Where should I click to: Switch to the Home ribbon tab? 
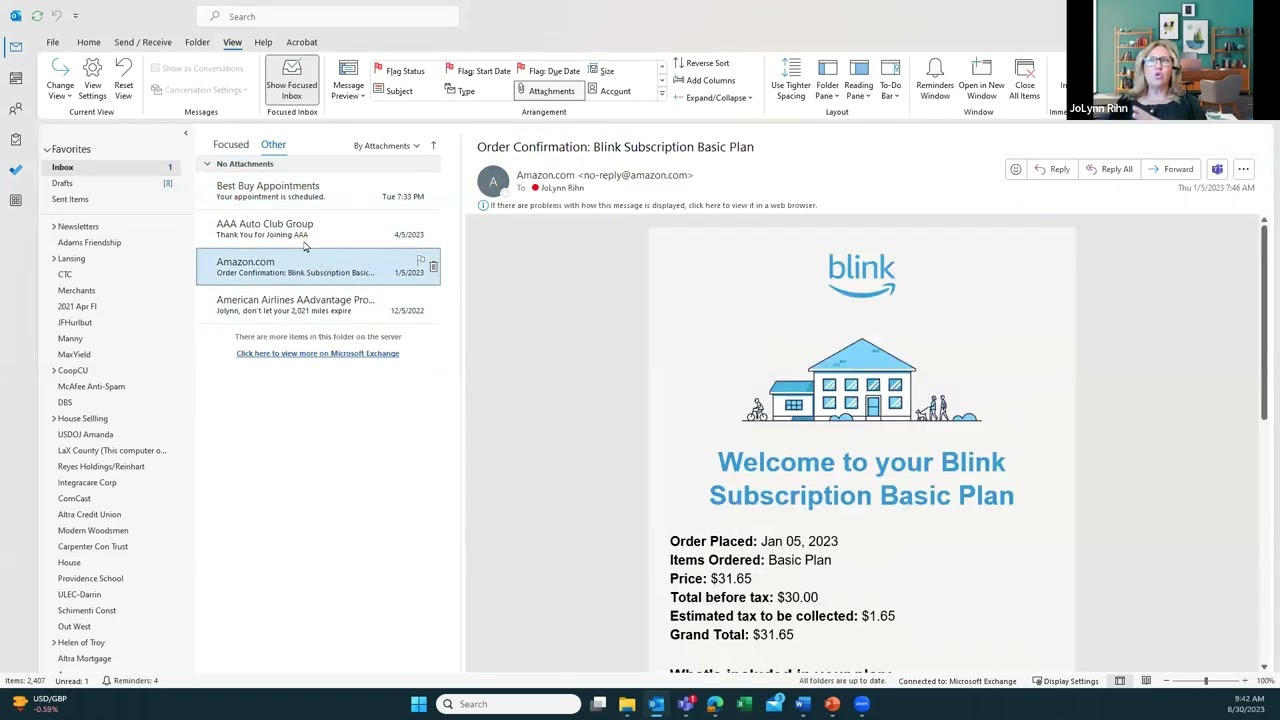88,42
